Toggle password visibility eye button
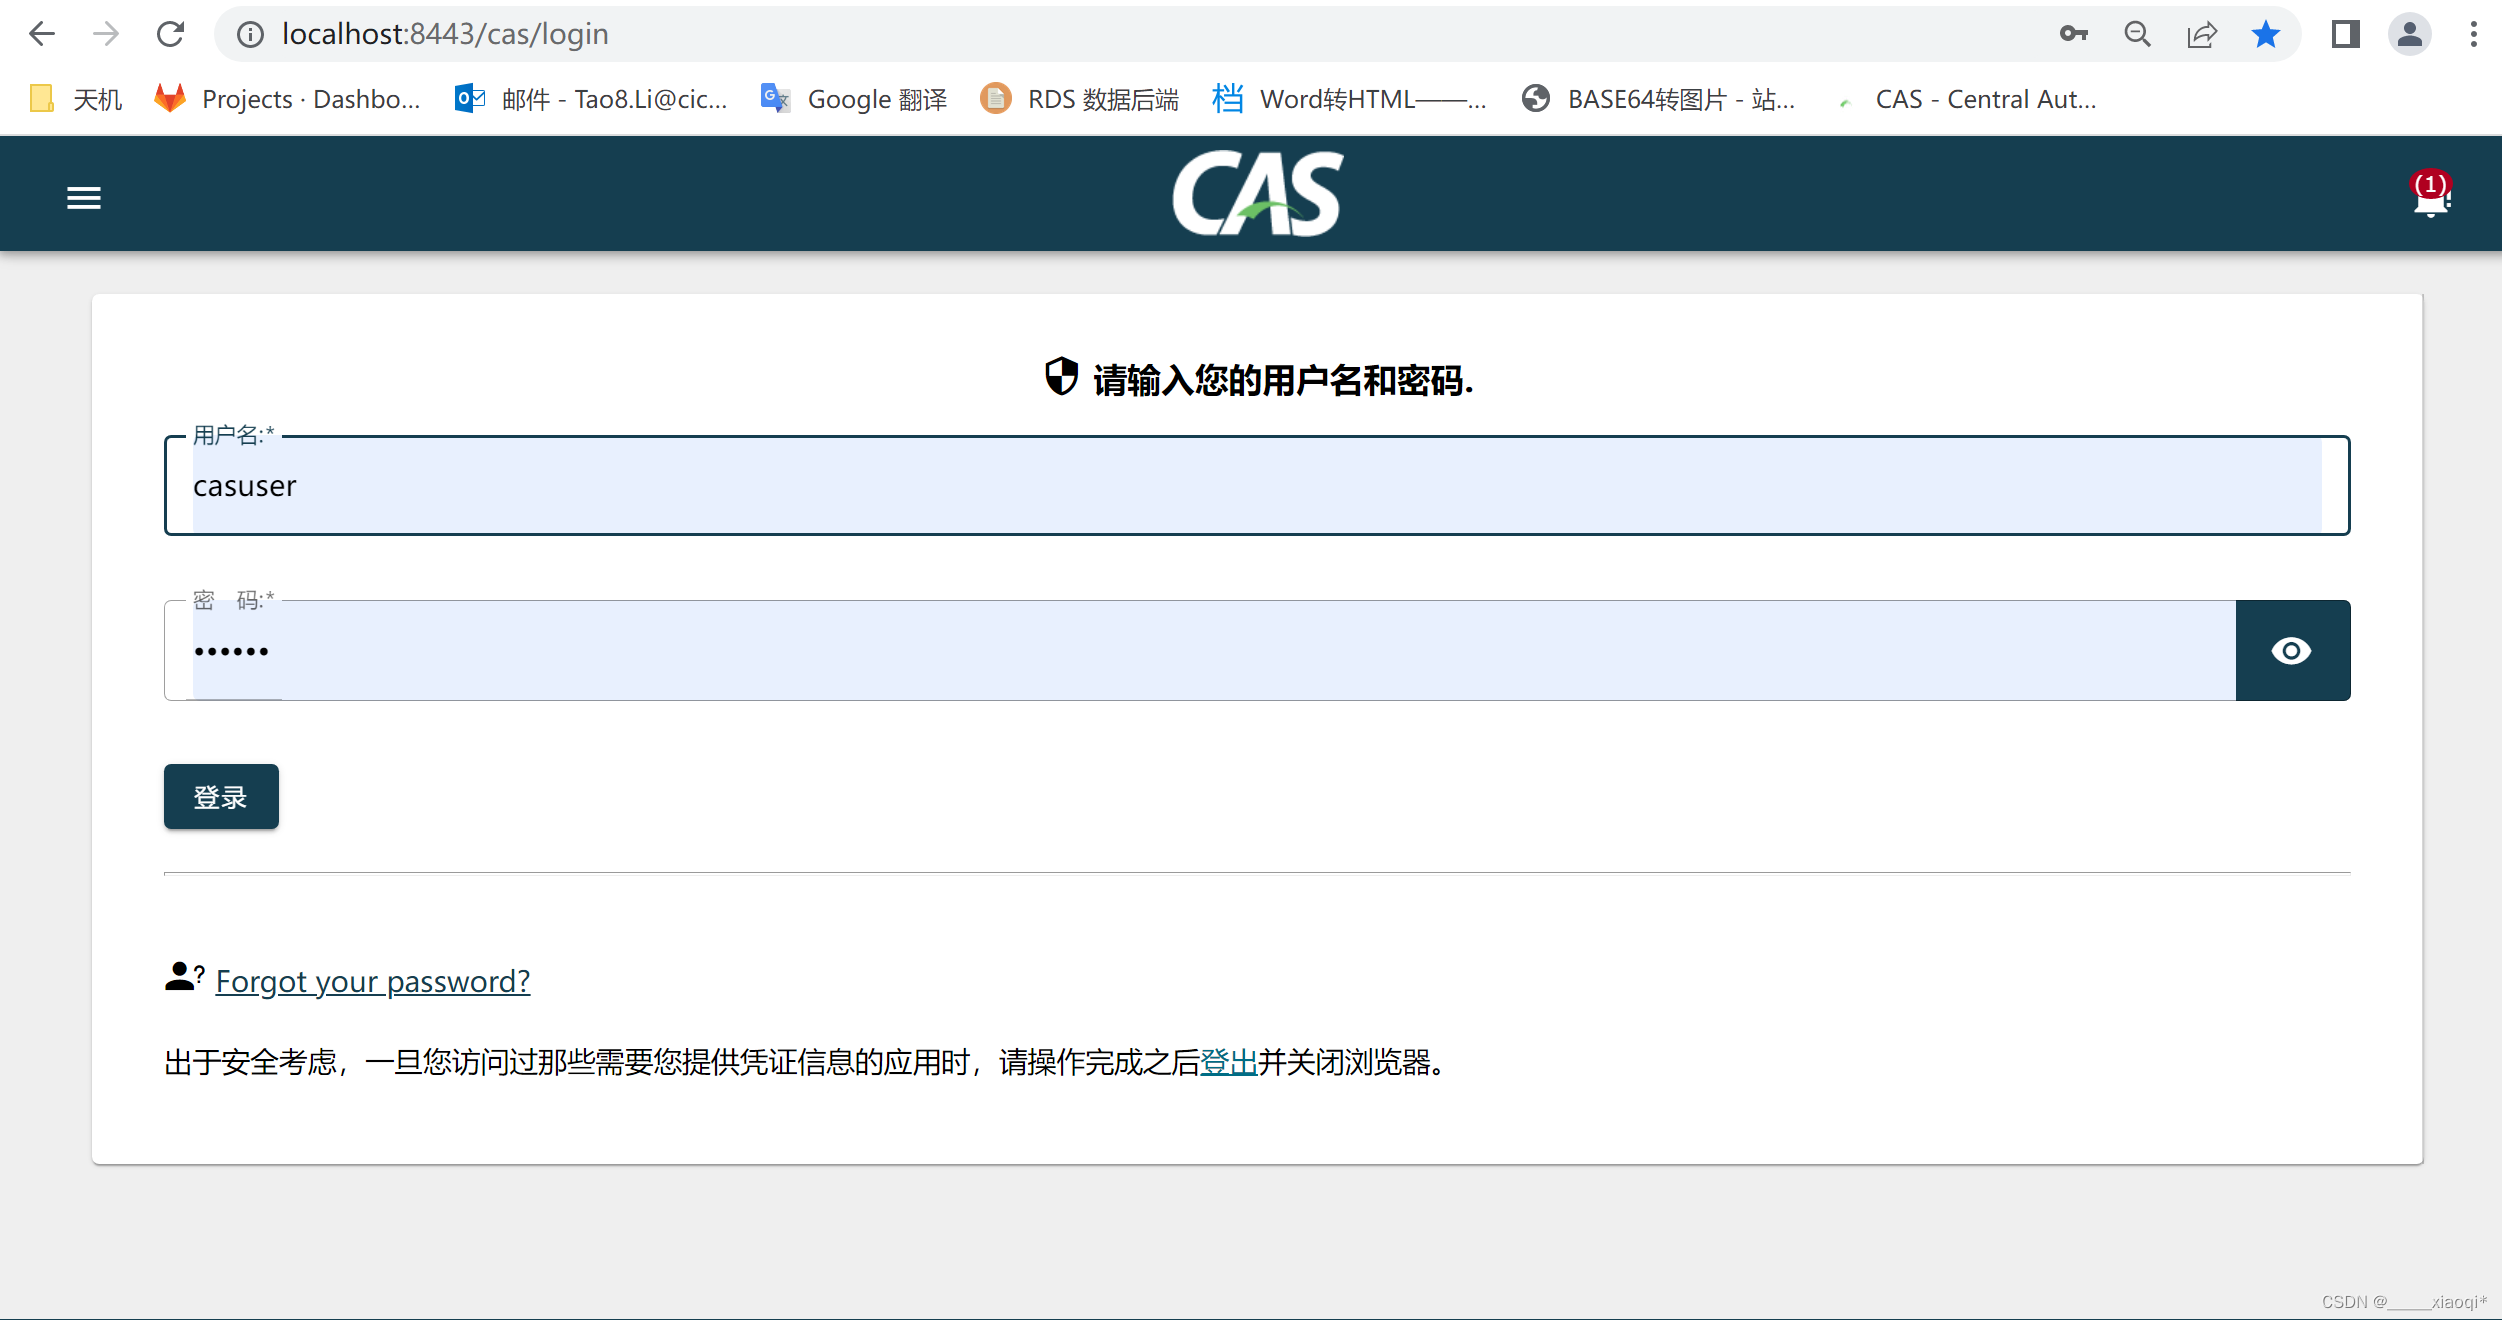Viewport: 2502px width, 1320px height. (x=2292, y=651)
